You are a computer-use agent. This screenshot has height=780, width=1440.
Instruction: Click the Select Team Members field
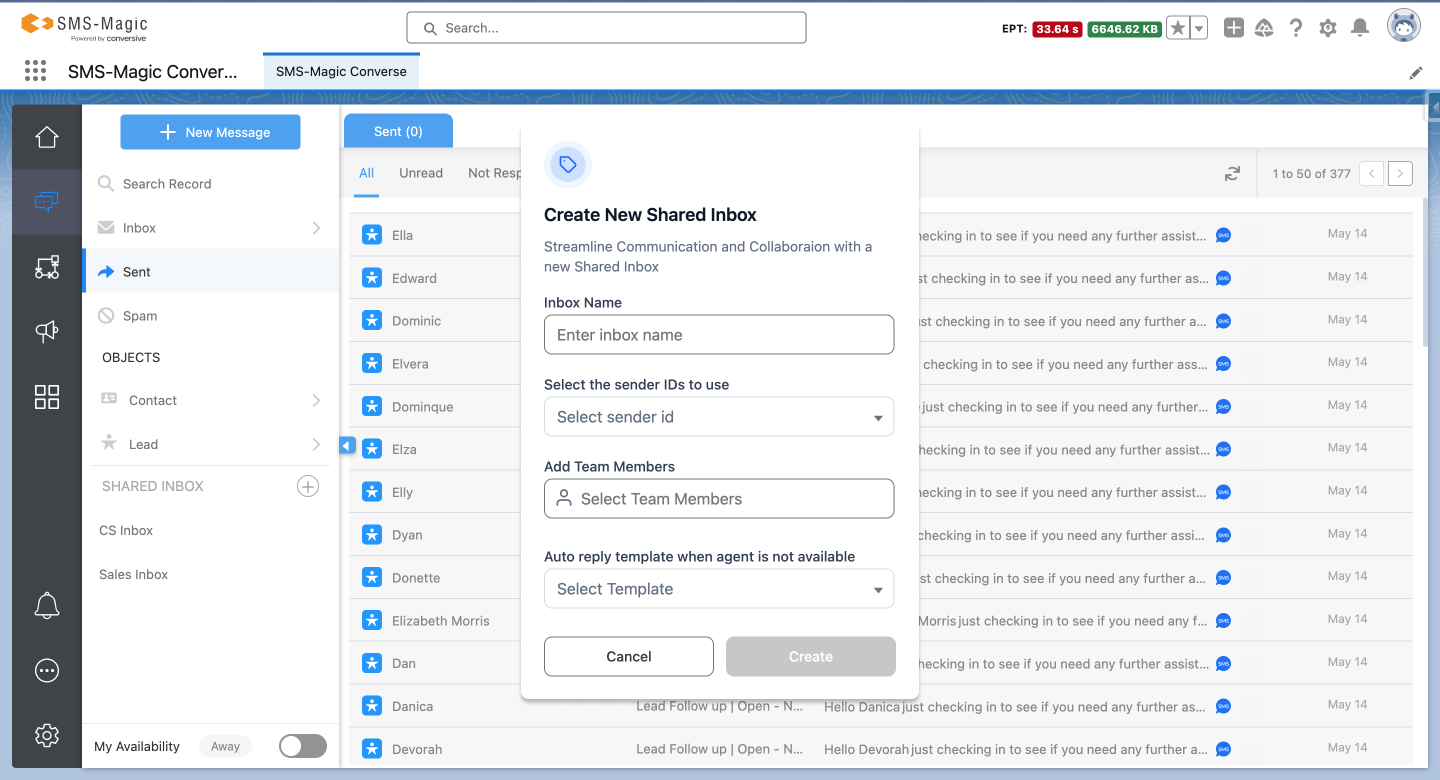click(719, 498)
